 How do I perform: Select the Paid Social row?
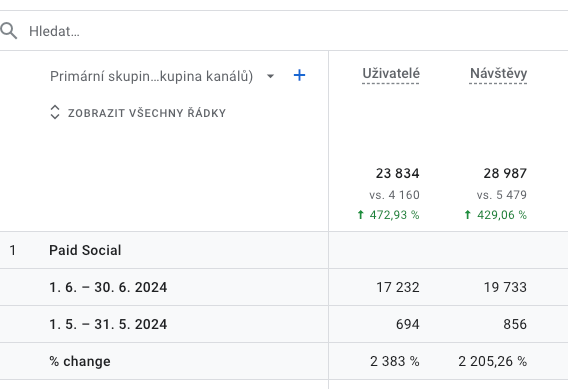[284, 250]
